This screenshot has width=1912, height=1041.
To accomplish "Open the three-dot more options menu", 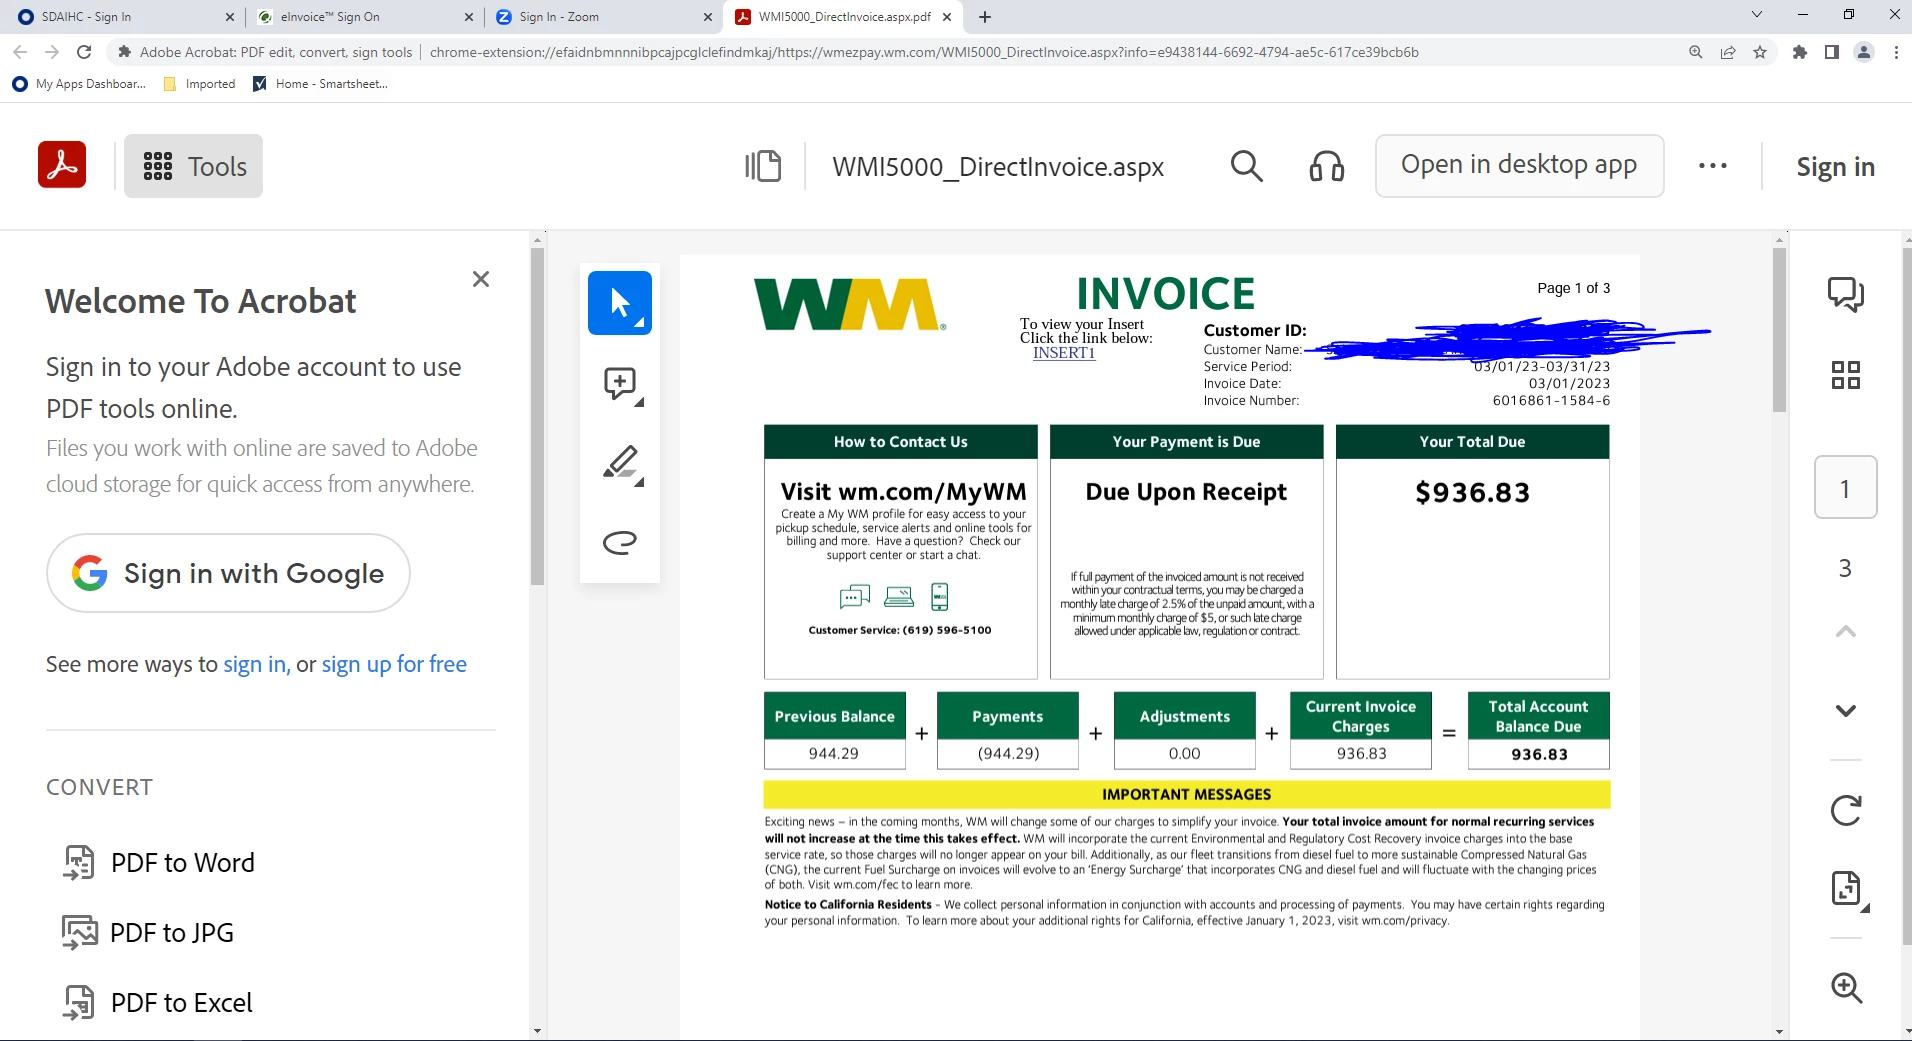I will tap(1712, 166).
